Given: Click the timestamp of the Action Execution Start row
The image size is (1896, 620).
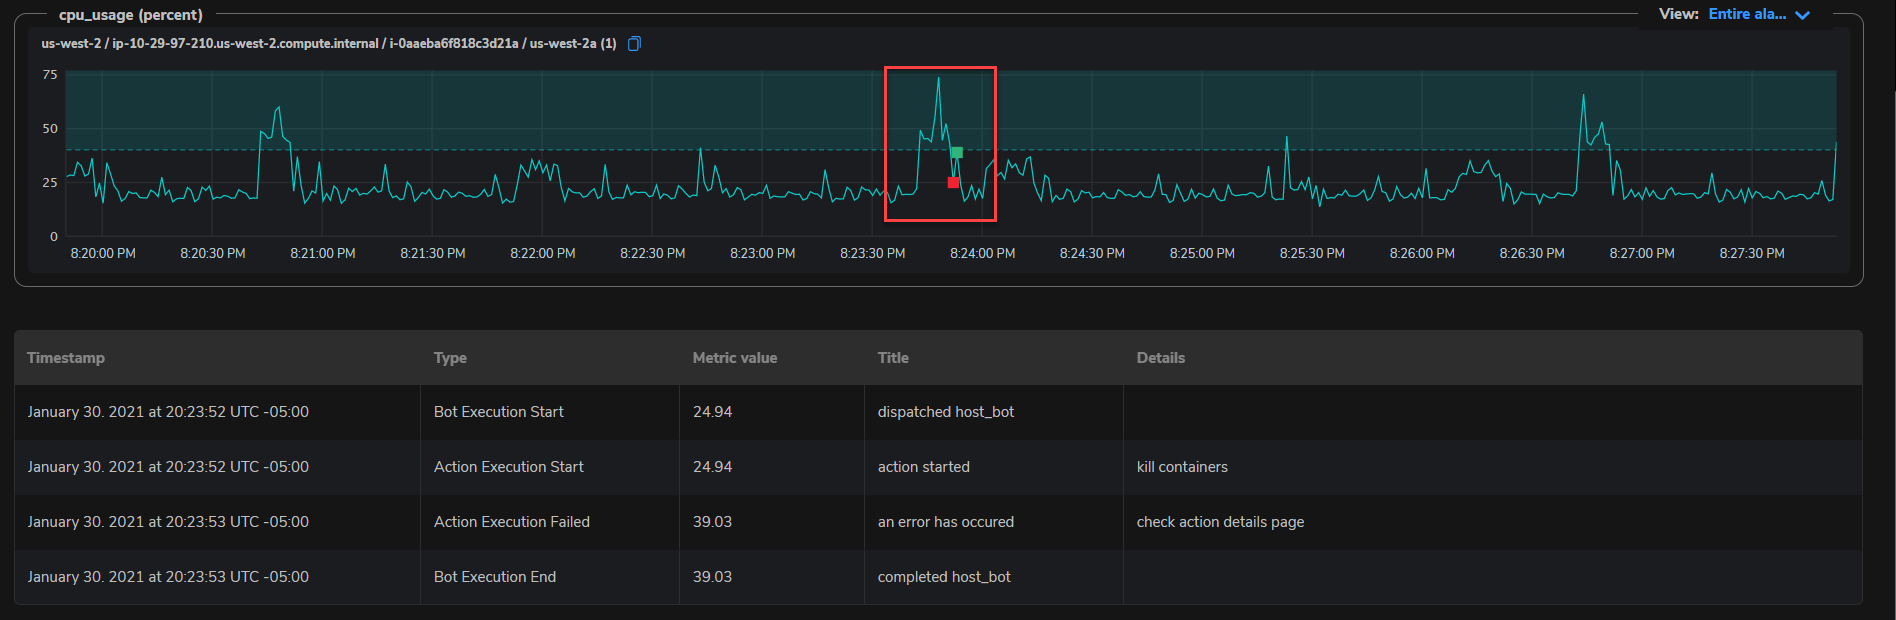Looking at the screenshot, I should coord(168,467).
